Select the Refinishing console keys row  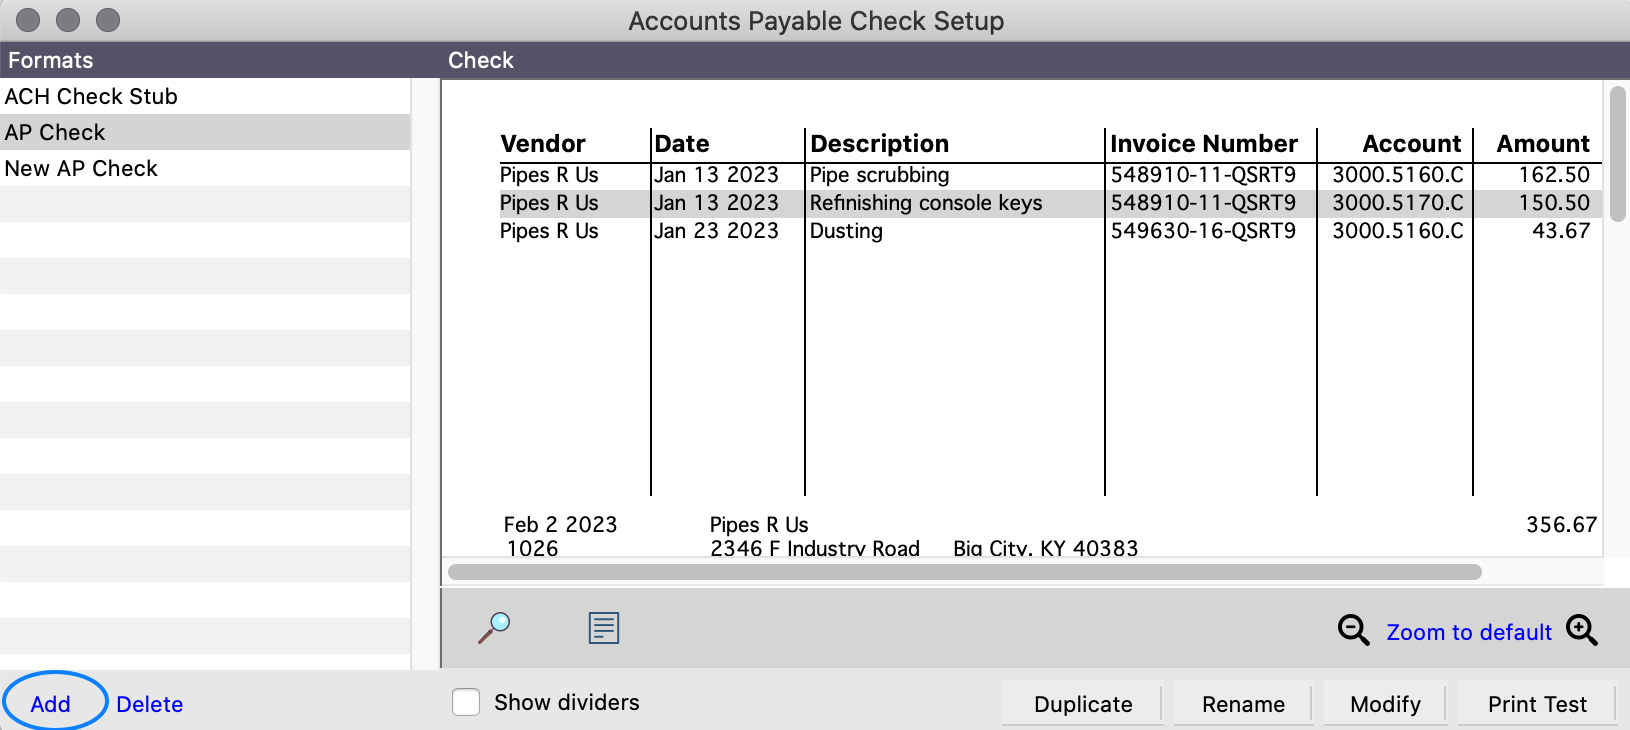click(925, 203)
